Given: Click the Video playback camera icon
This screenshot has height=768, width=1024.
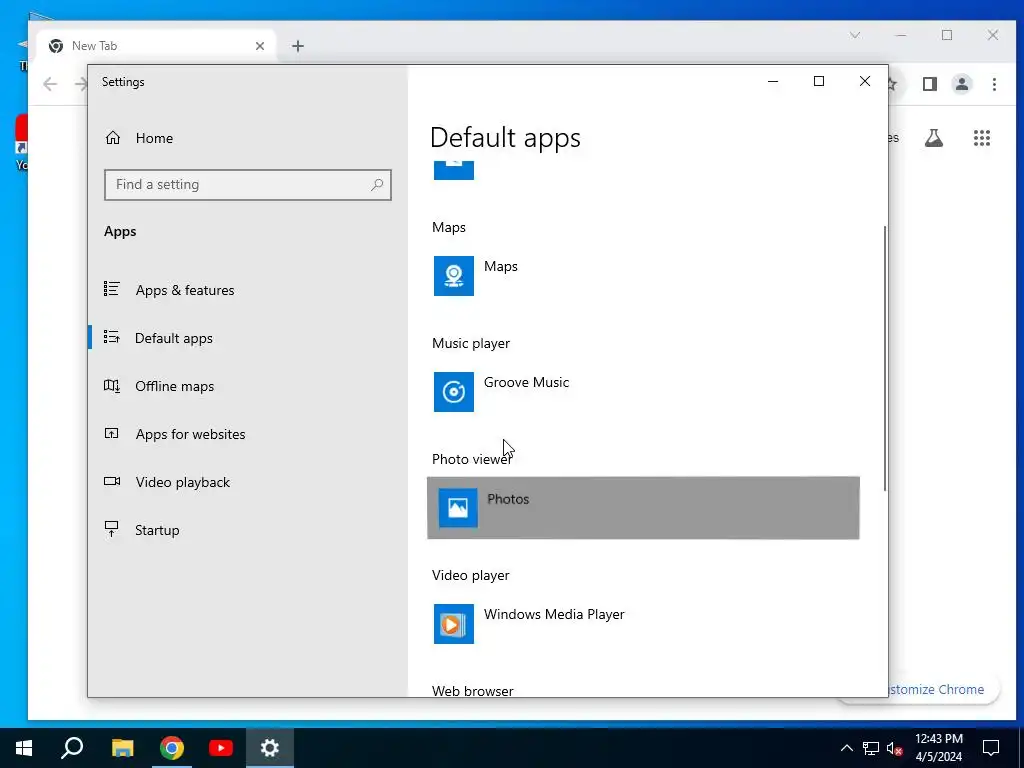Looking at the screenshot, I should point(112,481).
